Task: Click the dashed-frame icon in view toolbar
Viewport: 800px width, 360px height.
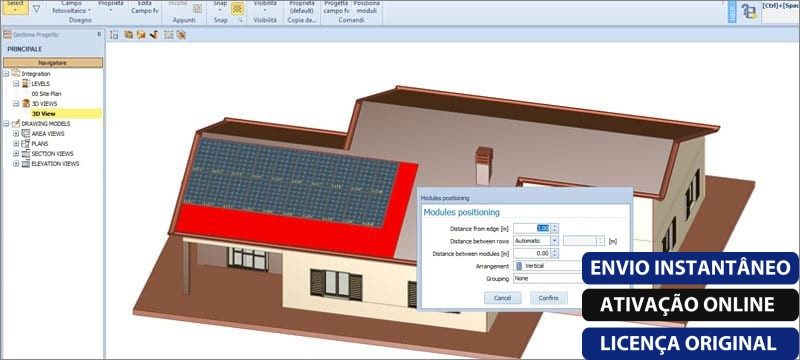Action: (168, 35)
